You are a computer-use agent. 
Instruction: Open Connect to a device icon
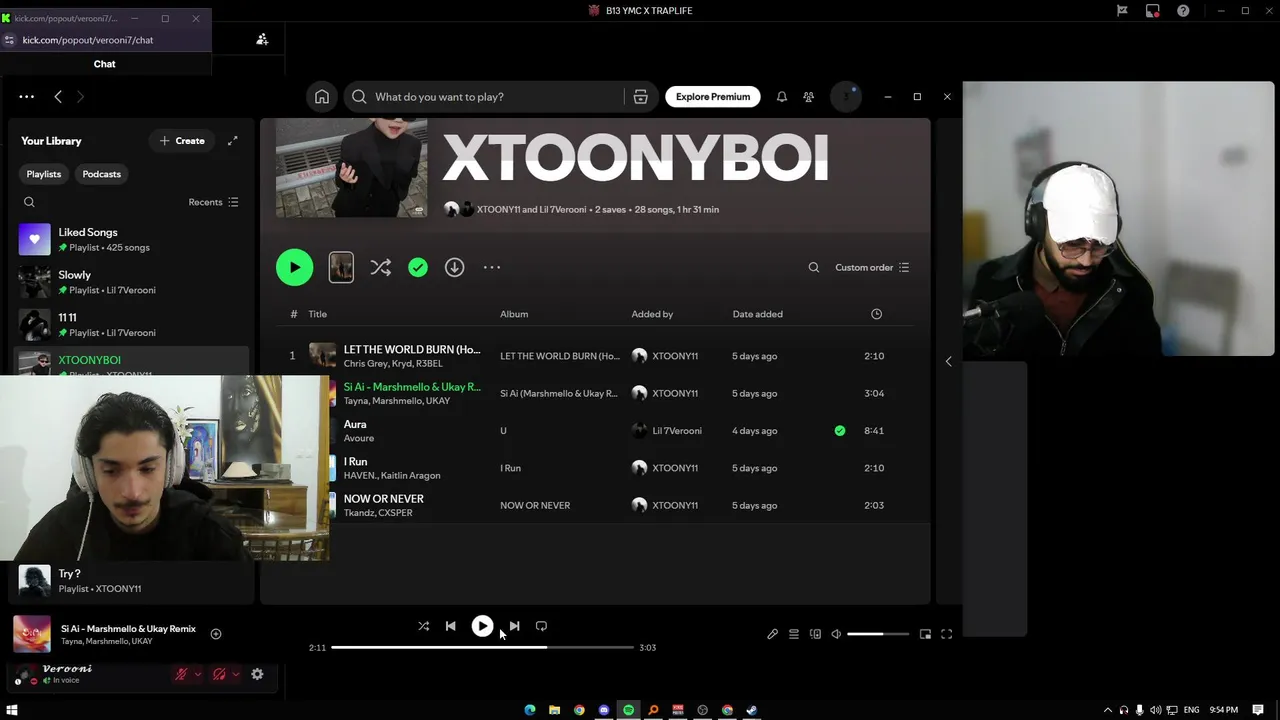point(815,634)
